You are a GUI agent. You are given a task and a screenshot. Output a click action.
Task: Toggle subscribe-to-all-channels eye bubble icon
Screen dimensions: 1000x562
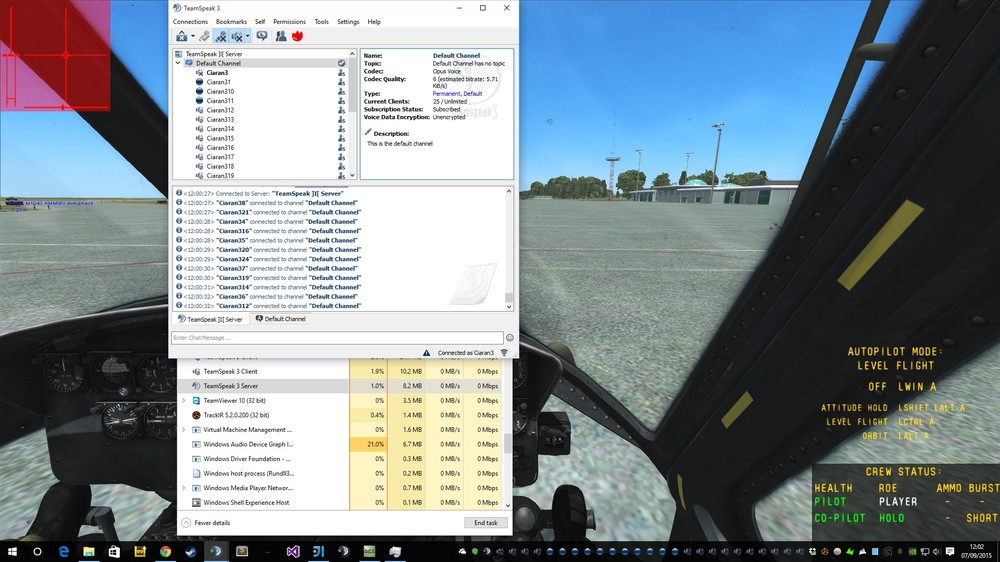click(262, 36)
